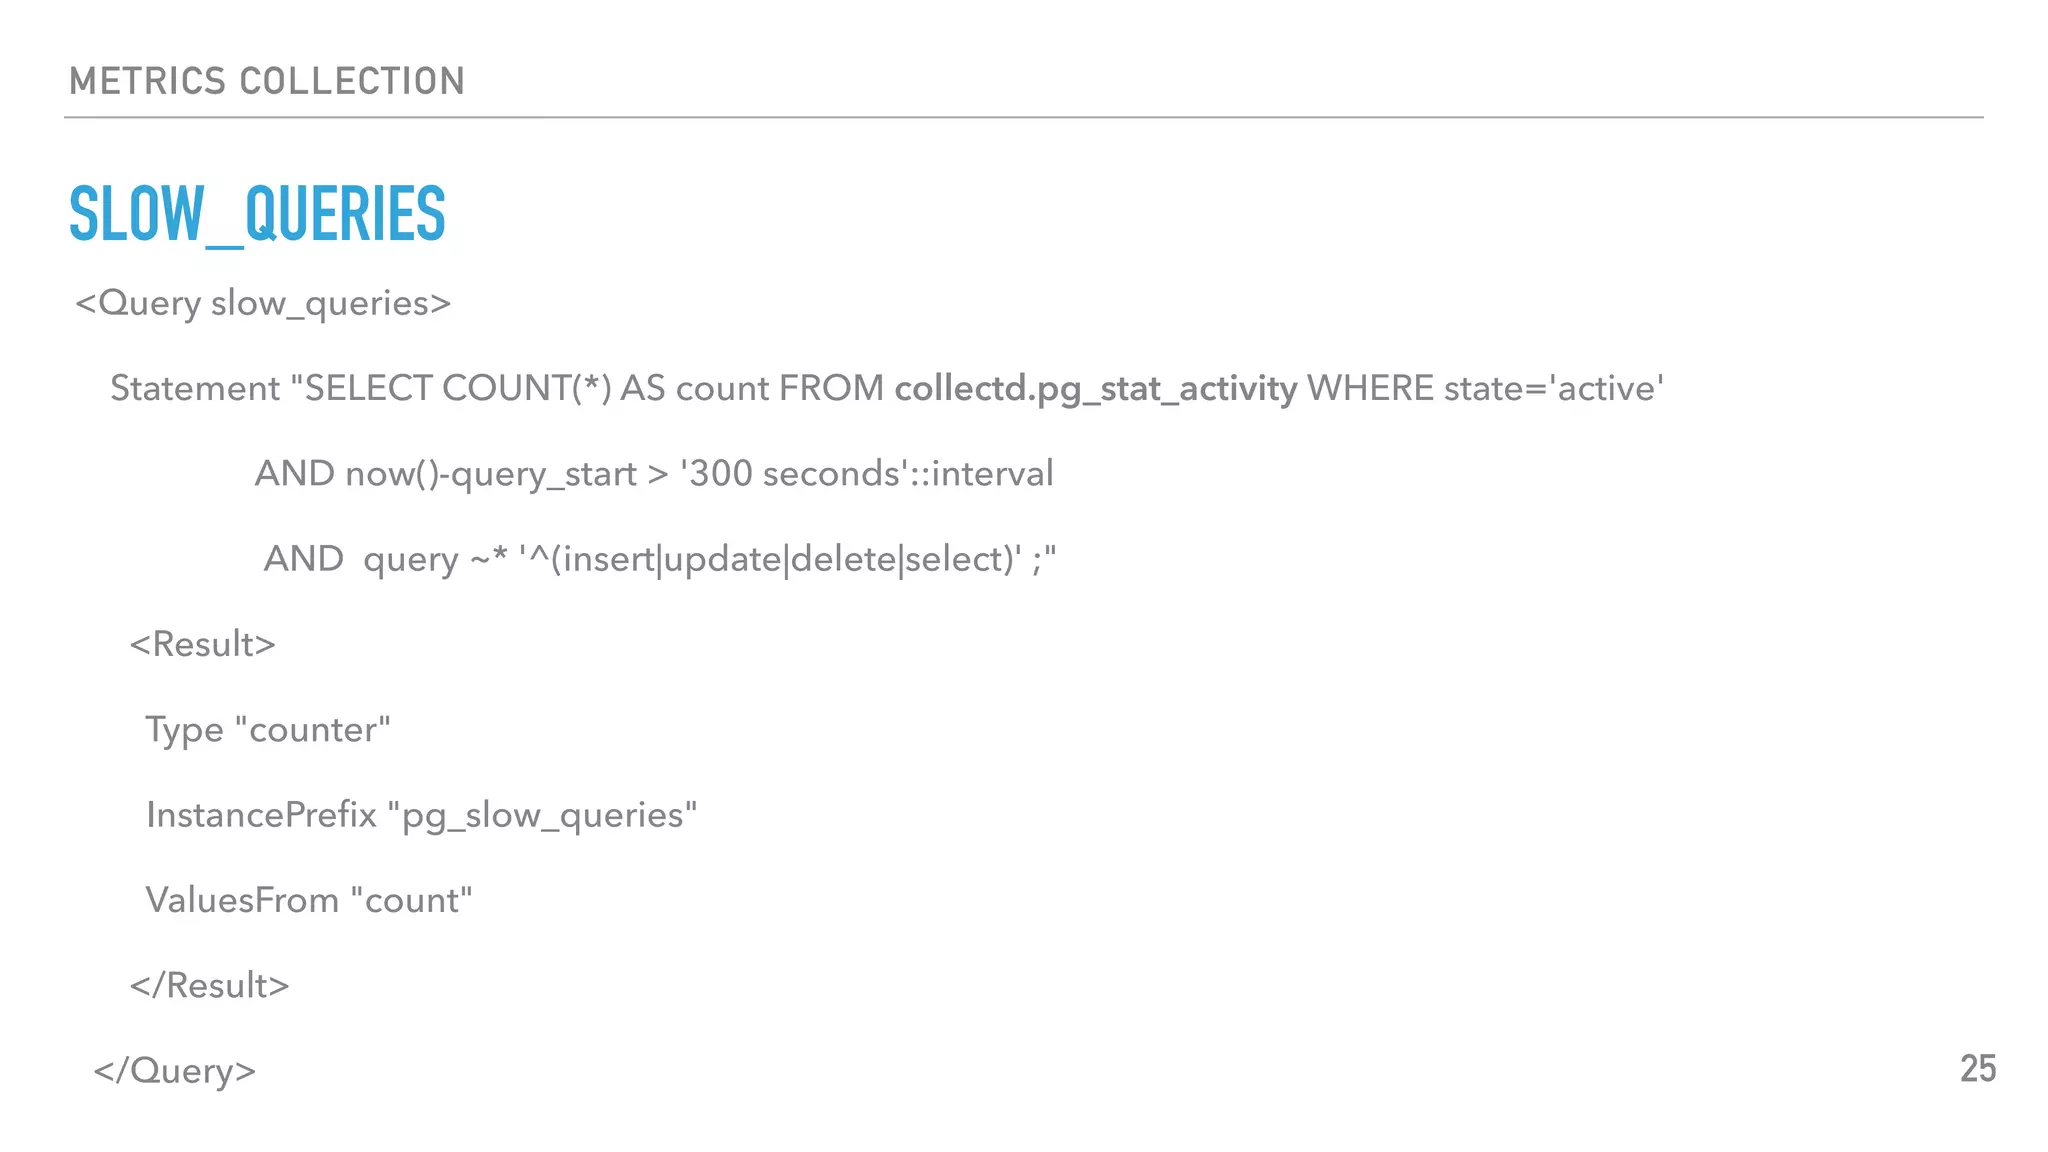Click the horizontal divider line under header
Viewport: 2048px width, 1152px height.
(1023, 117)
